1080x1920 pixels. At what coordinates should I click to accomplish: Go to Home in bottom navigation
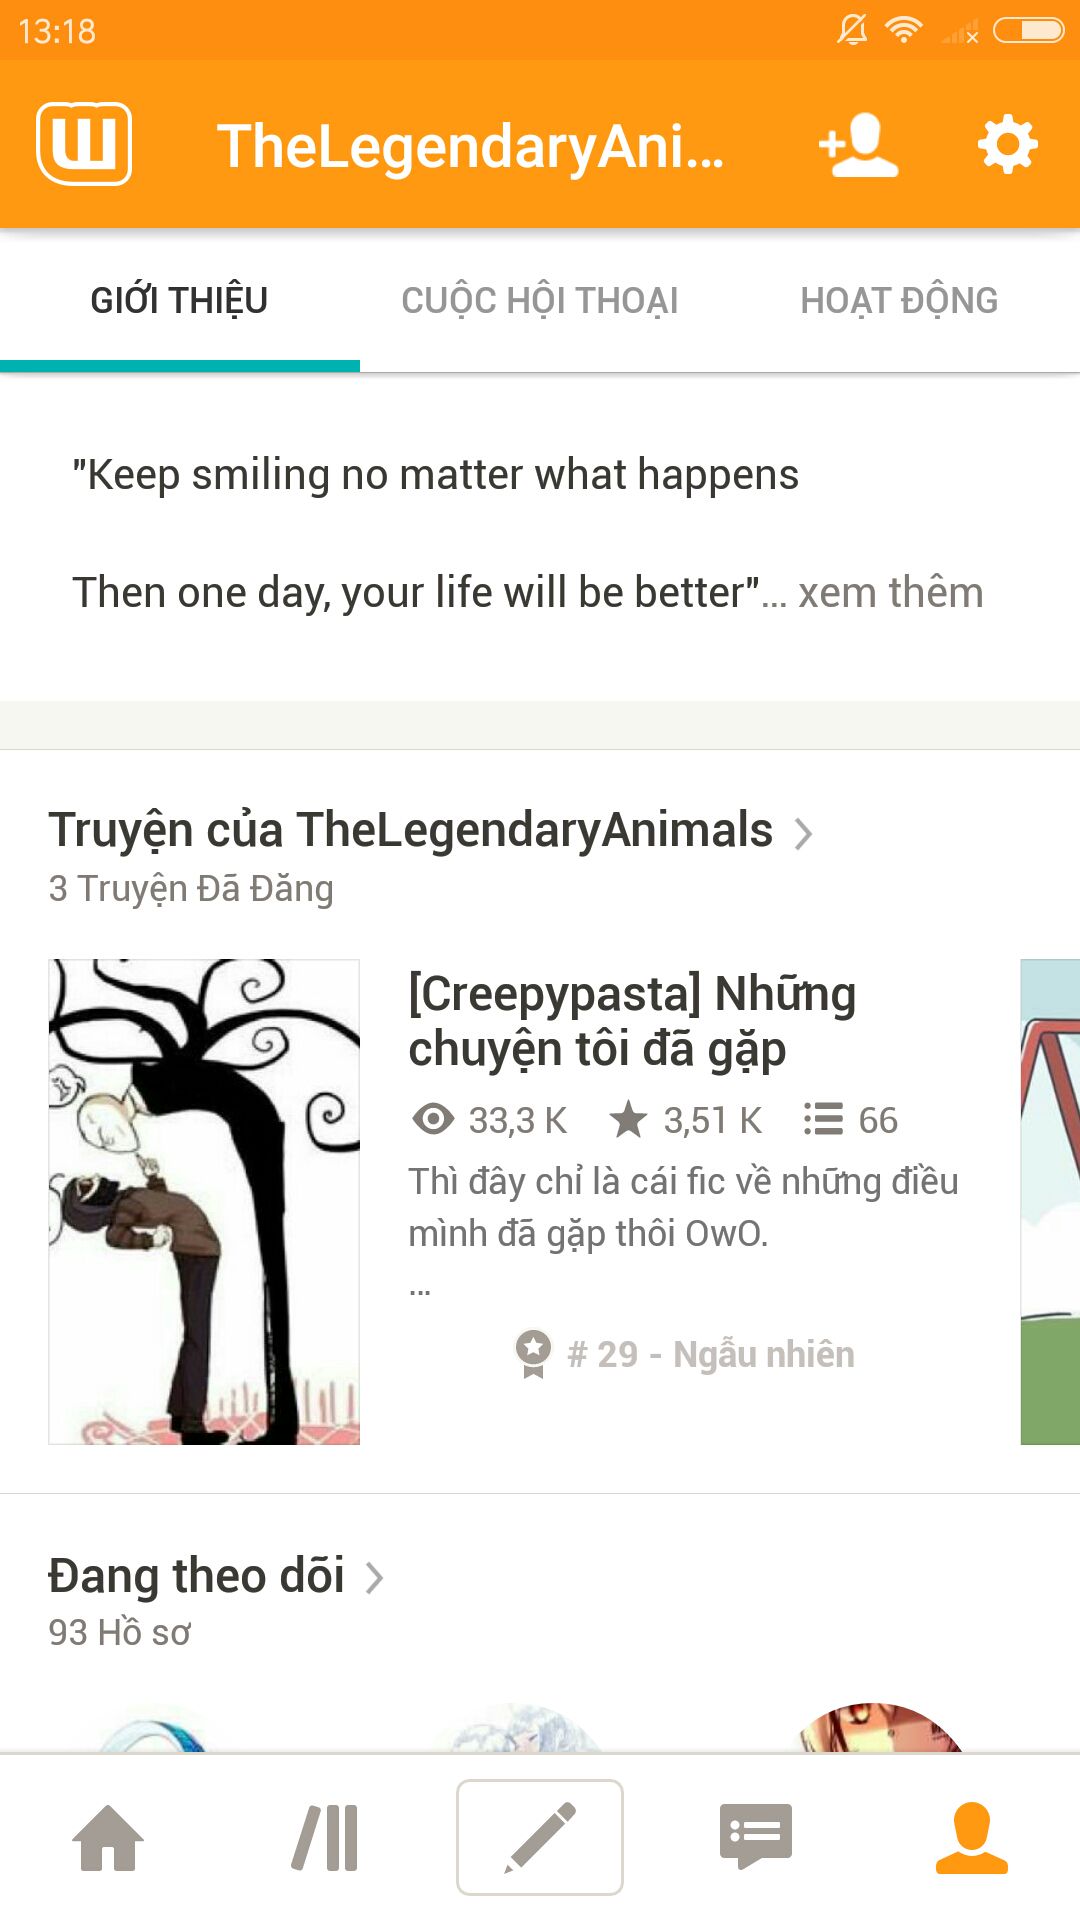pyautogui.click(x=108, y=1838)
